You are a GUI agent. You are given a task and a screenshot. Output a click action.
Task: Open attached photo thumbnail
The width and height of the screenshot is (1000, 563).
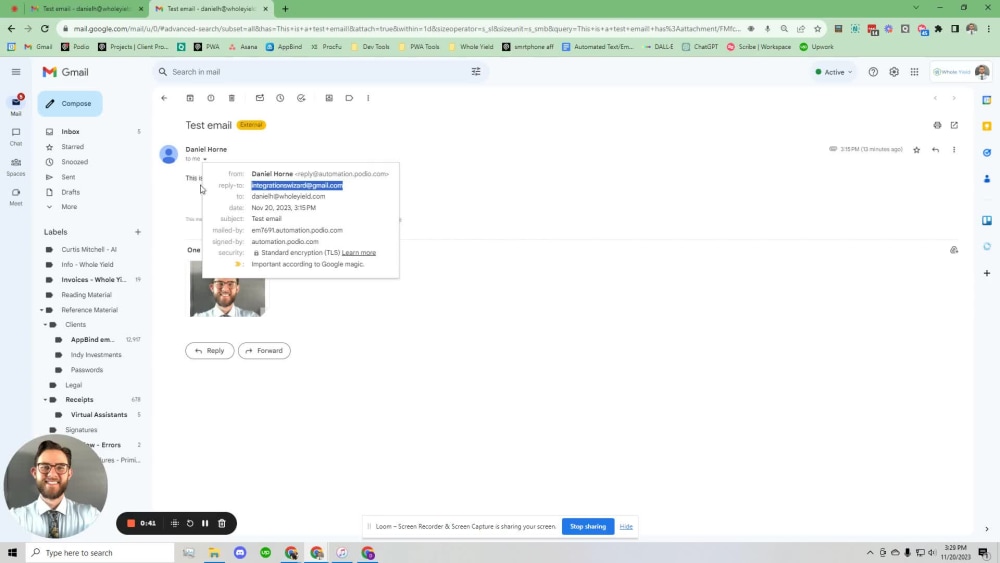click(x=227, y=288)
